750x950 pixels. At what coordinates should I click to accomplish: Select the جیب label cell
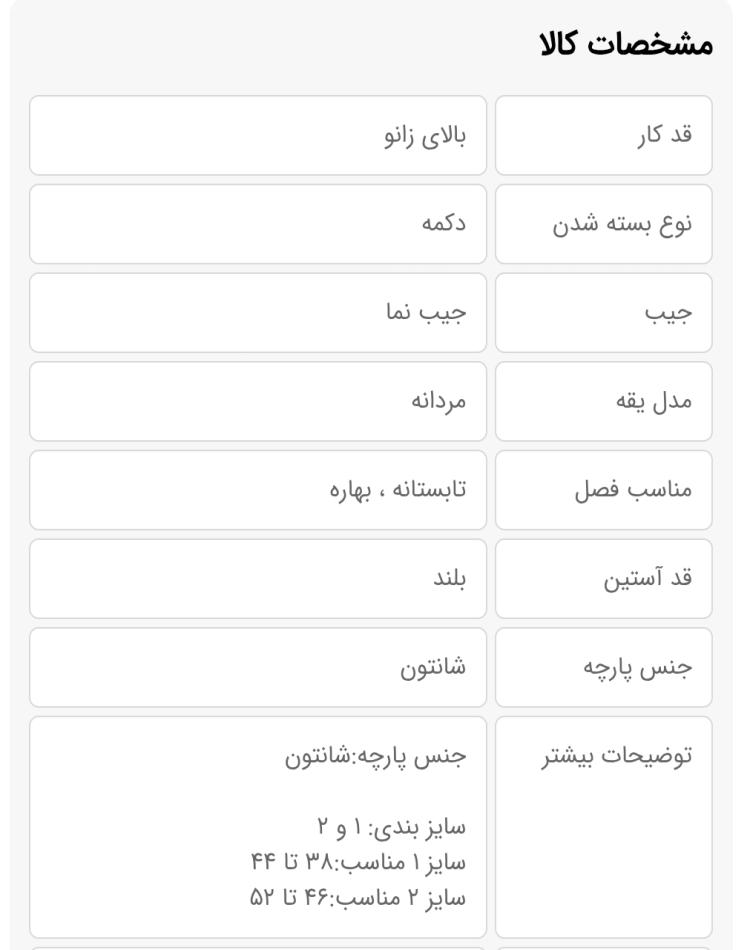tap(603, 313)
